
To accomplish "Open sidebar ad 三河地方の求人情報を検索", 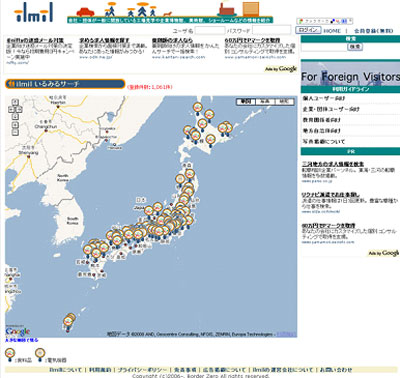I will (333, 164).
